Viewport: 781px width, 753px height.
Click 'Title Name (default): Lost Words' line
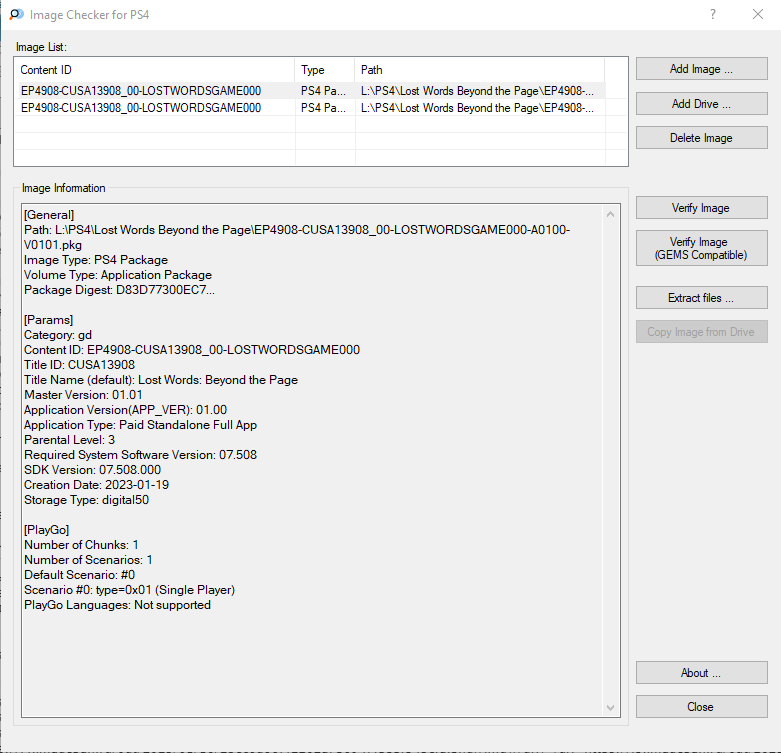point(161,379)
